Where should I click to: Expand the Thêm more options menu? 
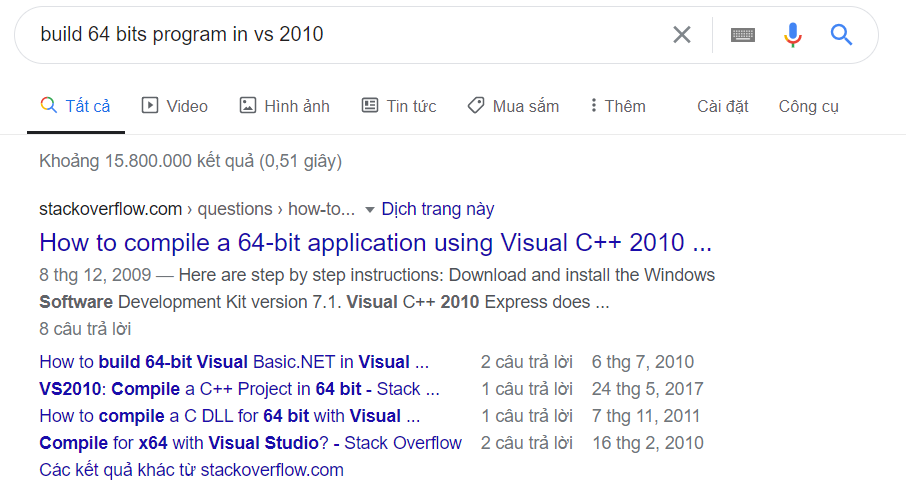coord(617,106)
